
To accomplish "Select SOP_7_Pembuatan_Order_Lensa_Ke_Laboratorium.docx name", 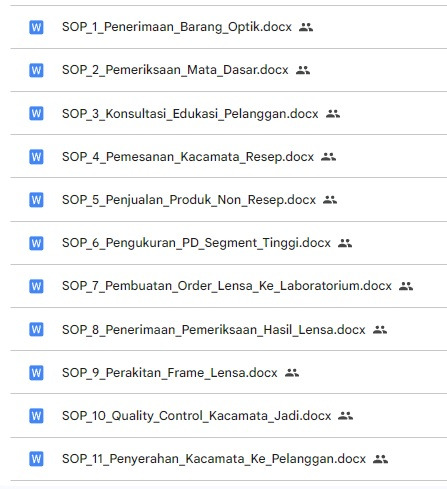I will pos(227,286).
